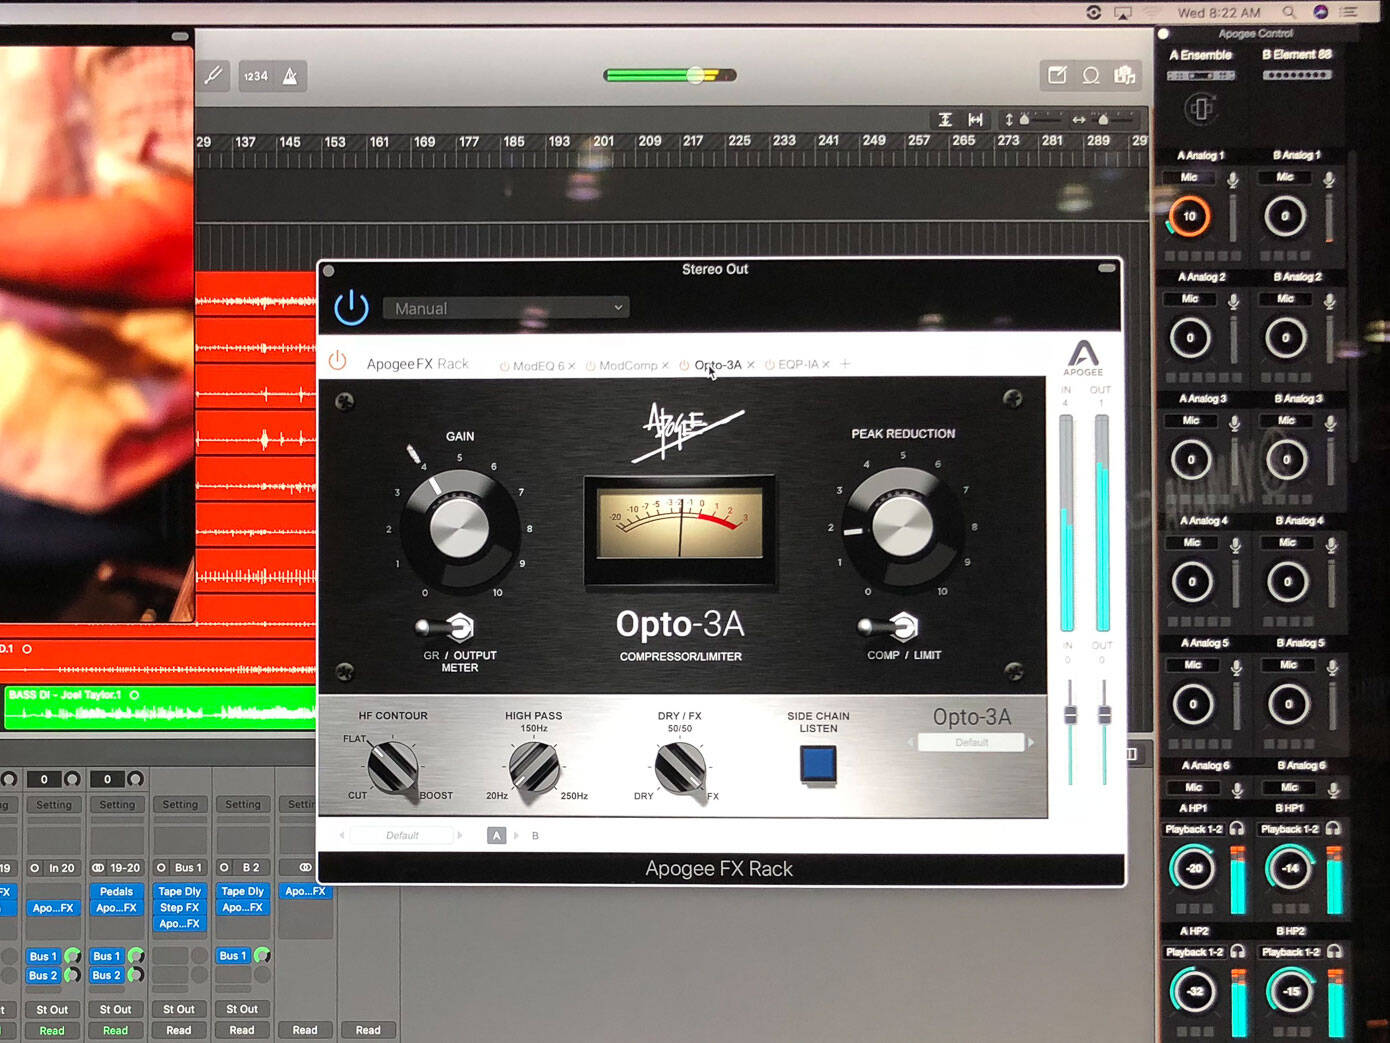This screenshot has width=1390, height=1043.
Task: Click A Analog 2 microphone icon
Action: click(1234, 301)
